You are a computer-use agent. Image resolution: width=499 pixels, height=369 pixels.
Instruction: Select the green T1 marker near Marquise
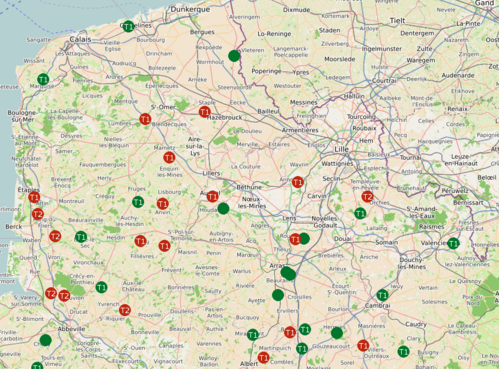(x=43, y=79)
